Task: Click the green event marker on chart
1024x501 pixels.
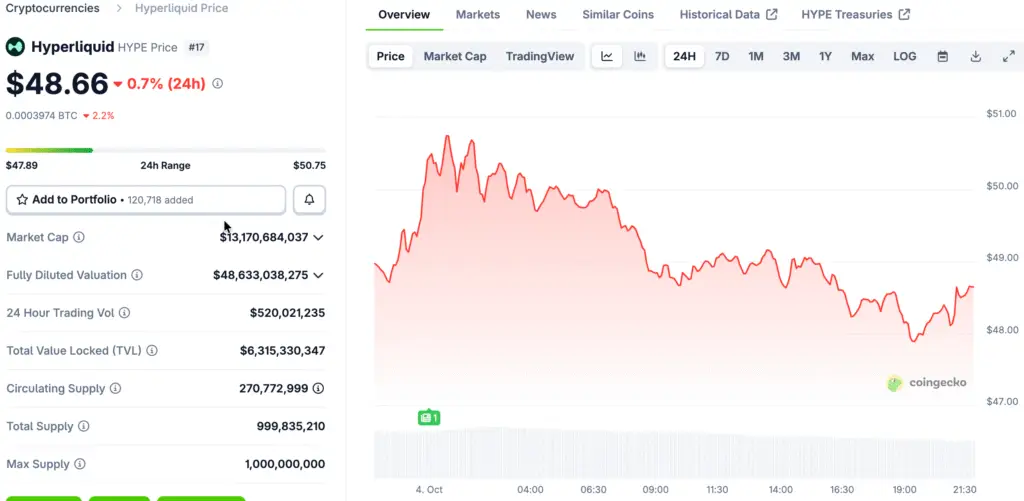Action: click(429, 417)
